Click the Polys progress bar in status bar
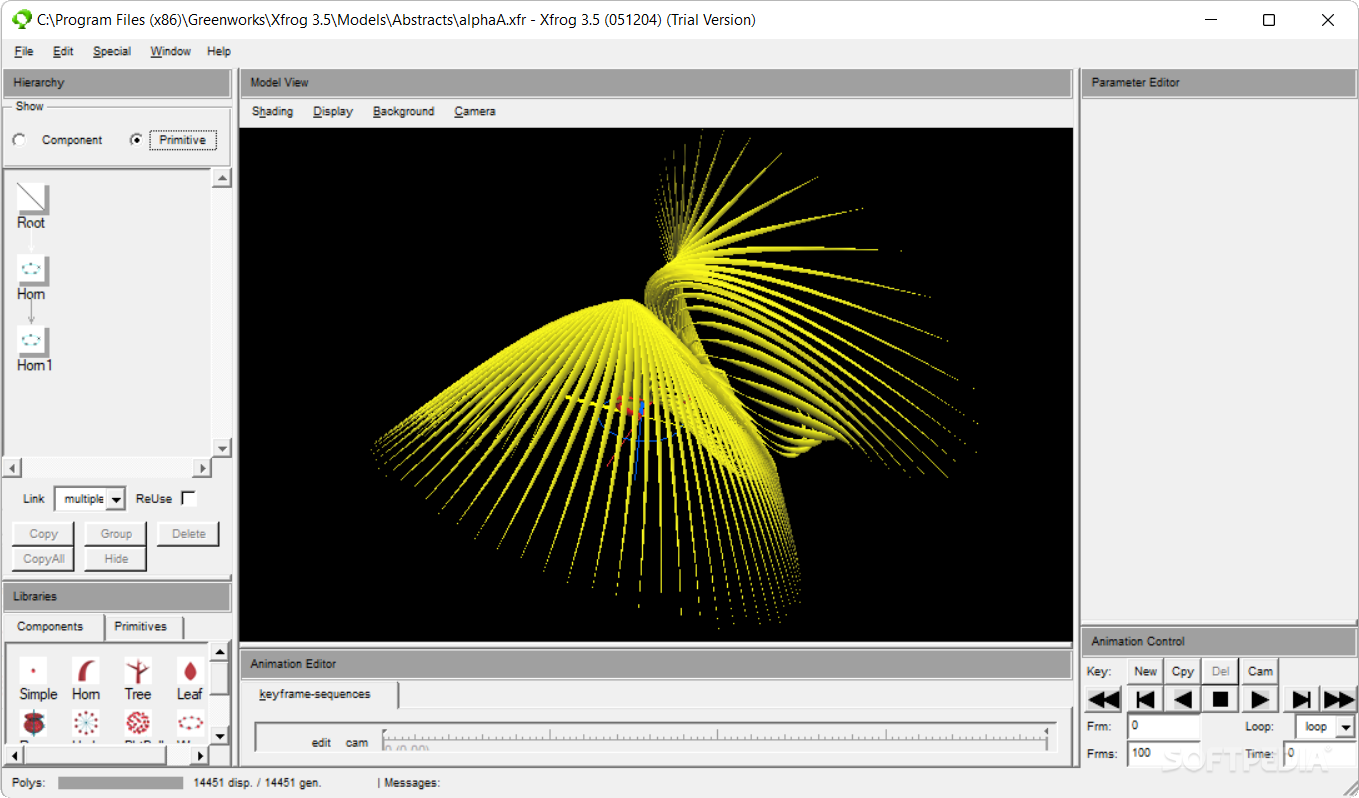This screenshot has height=798, width=1359. tap(121, 783)
